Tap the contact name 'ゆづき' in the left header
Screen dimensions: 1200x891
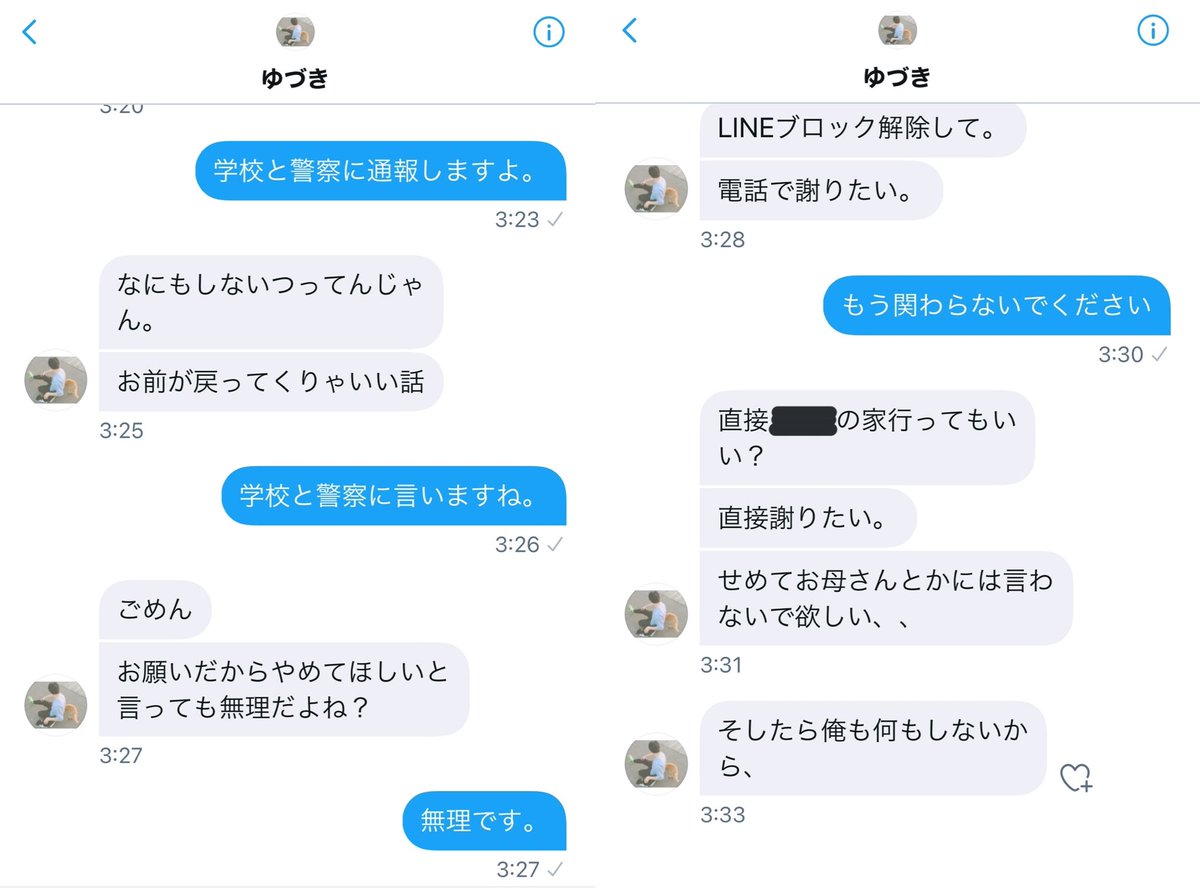(295, 78)
